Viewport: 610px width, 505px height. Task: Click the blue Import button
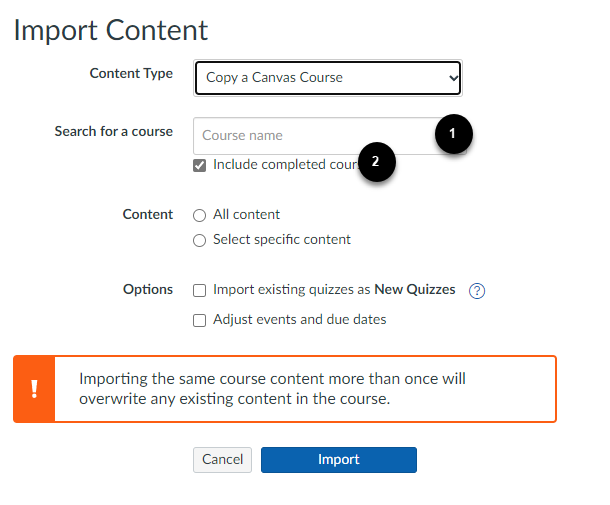pyautogui.click(x=338, y=459)
